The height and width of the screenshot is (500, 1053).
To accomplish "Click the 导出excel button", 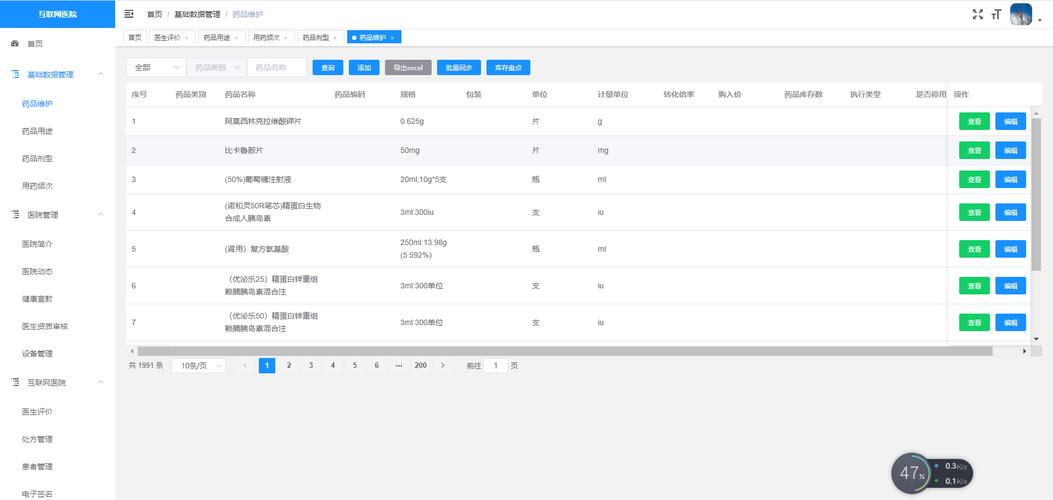I will coord(408,67).
